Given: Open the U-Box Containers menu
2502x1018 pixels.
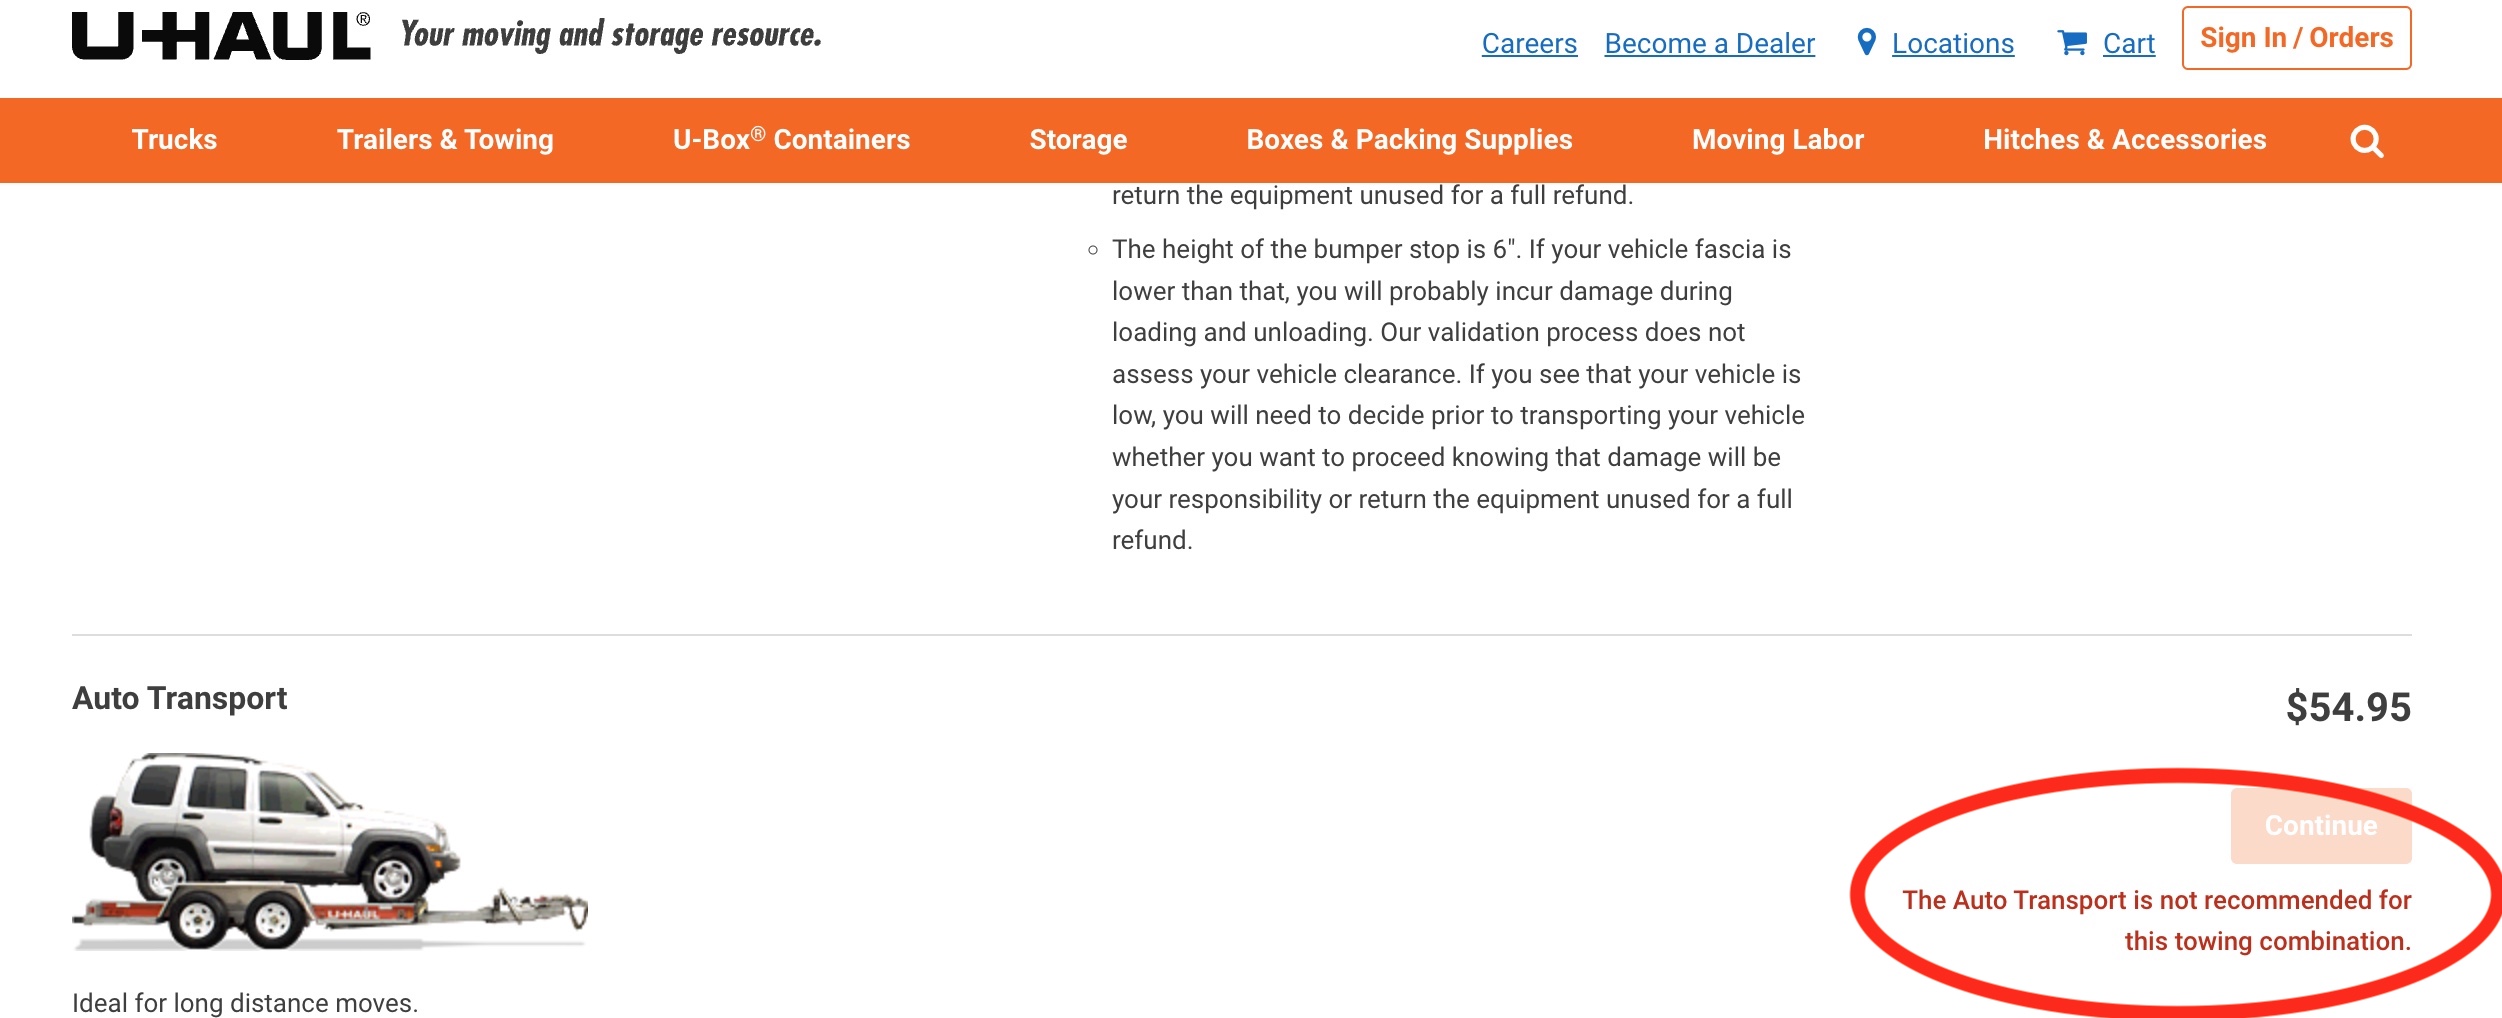Looking at the screenshot, I should (791, 140).
